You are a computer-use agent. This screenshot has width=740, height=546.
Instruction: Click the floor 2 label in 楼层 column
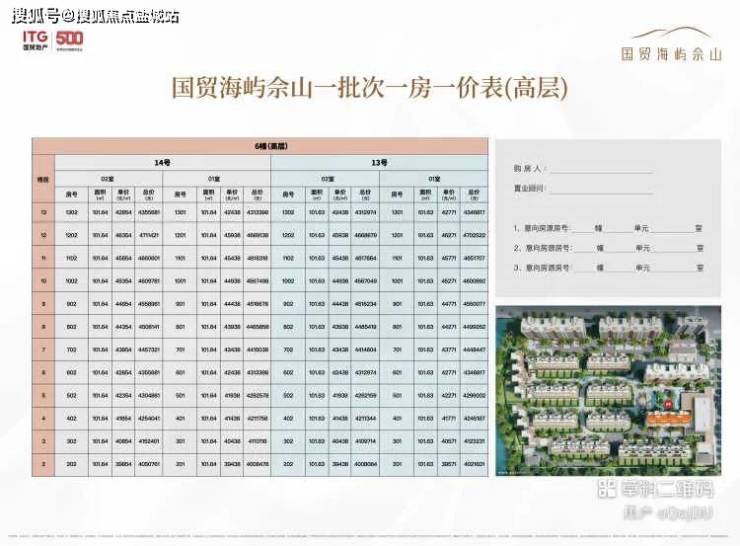tap(43, 464)
